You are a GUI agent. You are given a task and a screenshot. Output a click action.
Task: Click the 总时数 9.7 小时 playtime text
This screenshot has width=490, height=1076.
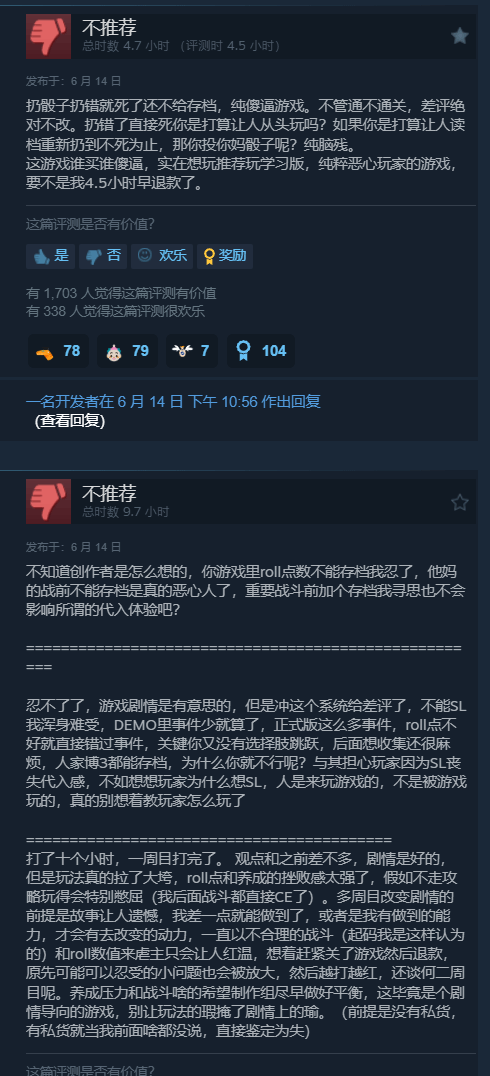tap(126, 512)
